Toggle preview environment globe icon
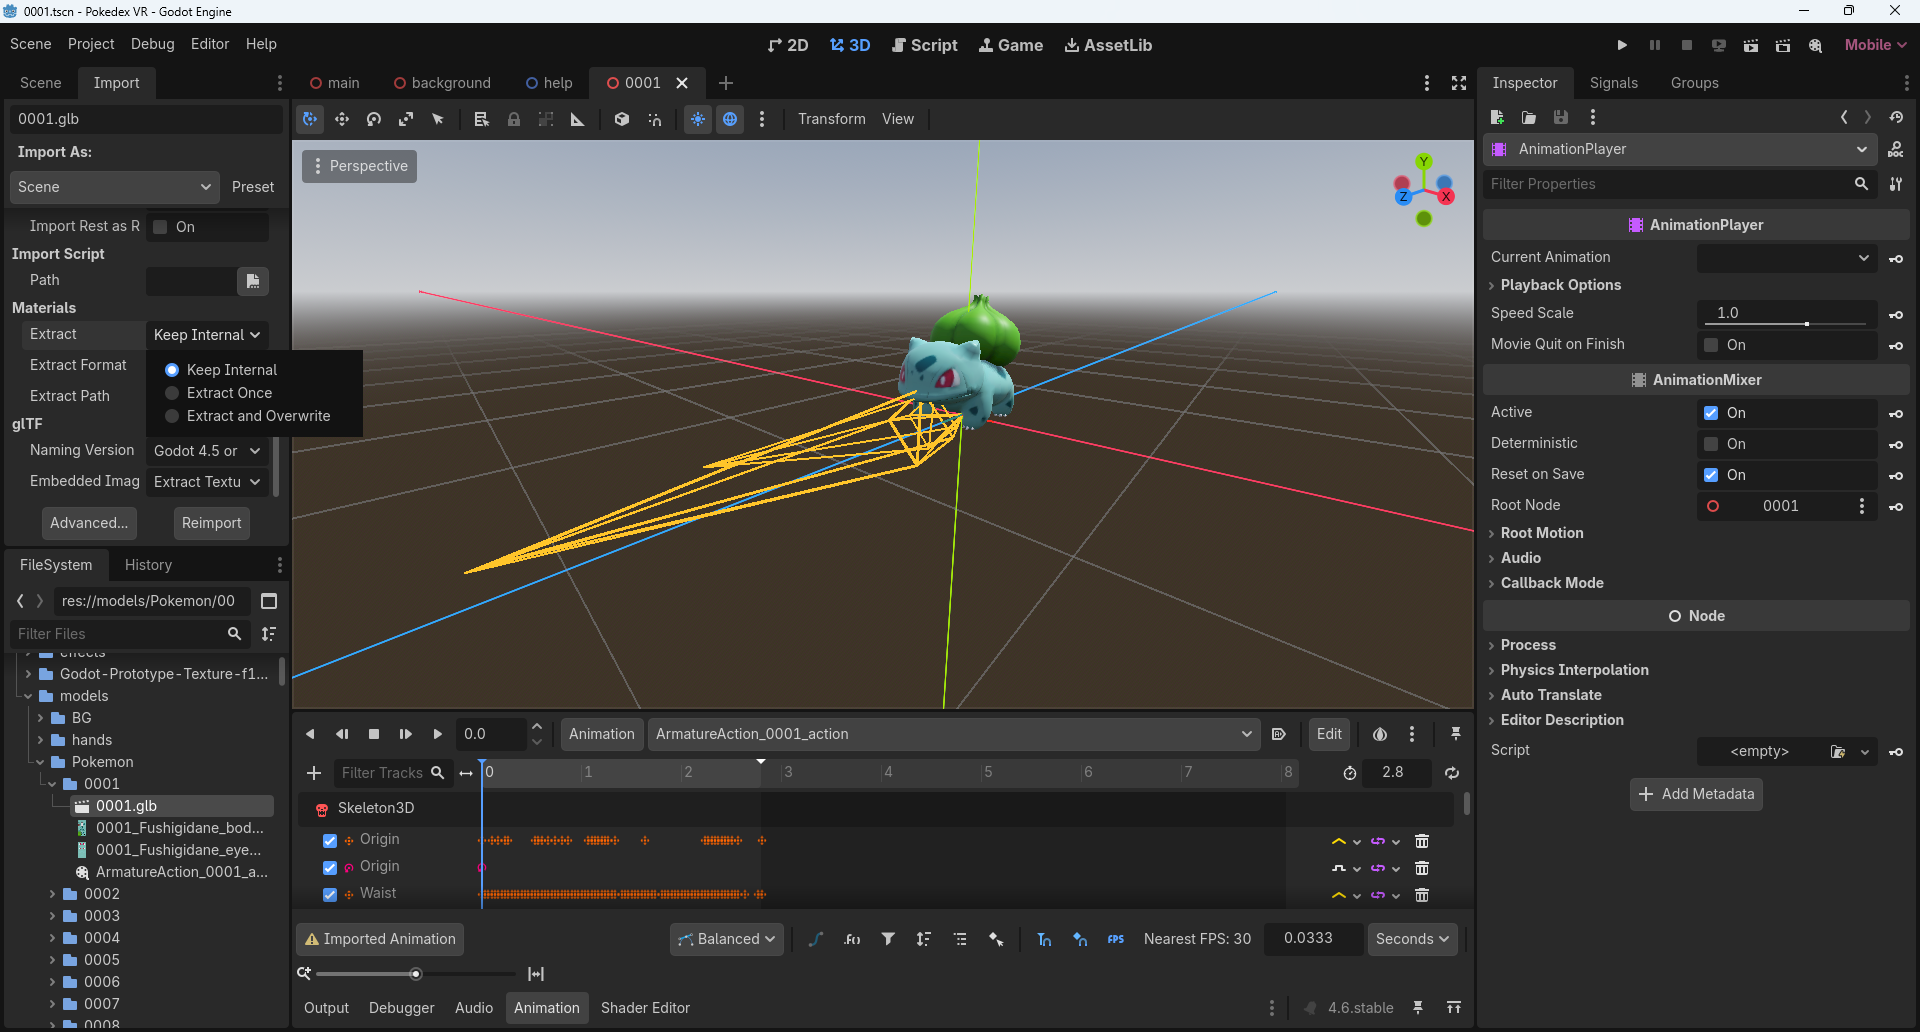Screen dimensions: 1920x1032 pyautogui.click(x=731, y=119)
